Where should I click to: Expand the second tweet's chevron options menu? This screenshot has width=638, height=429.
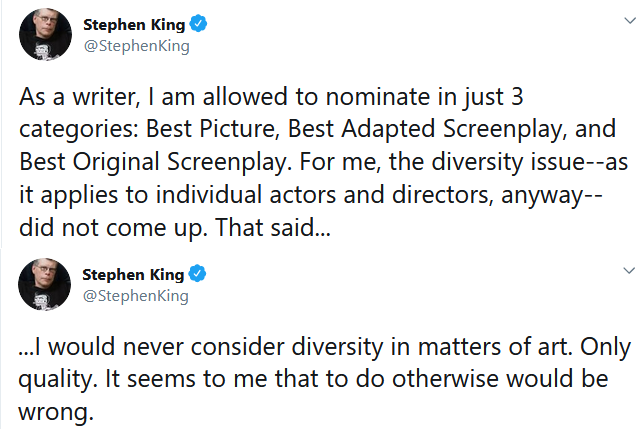628,271
